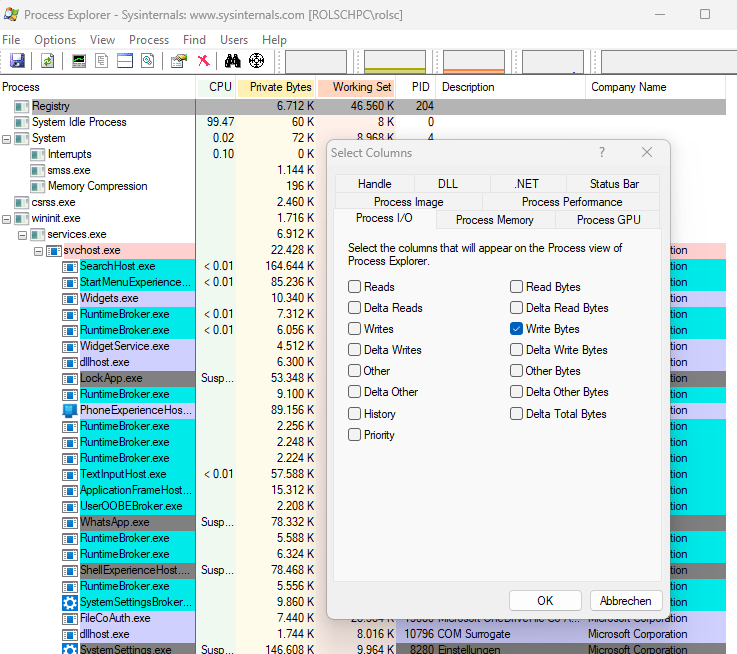Click the FileCoAuth.exe process icon
This screenshot has height=654, width=737.
pyautogui.click(x=70, y=618)
